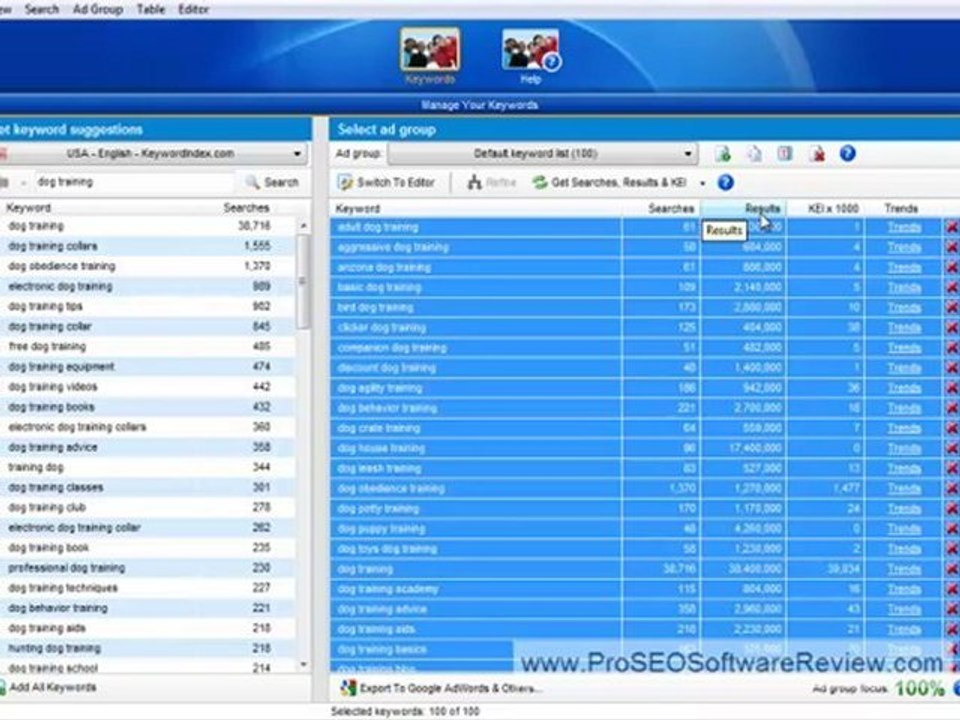
Task: Sort by Results column header
Action: [743, 209]
